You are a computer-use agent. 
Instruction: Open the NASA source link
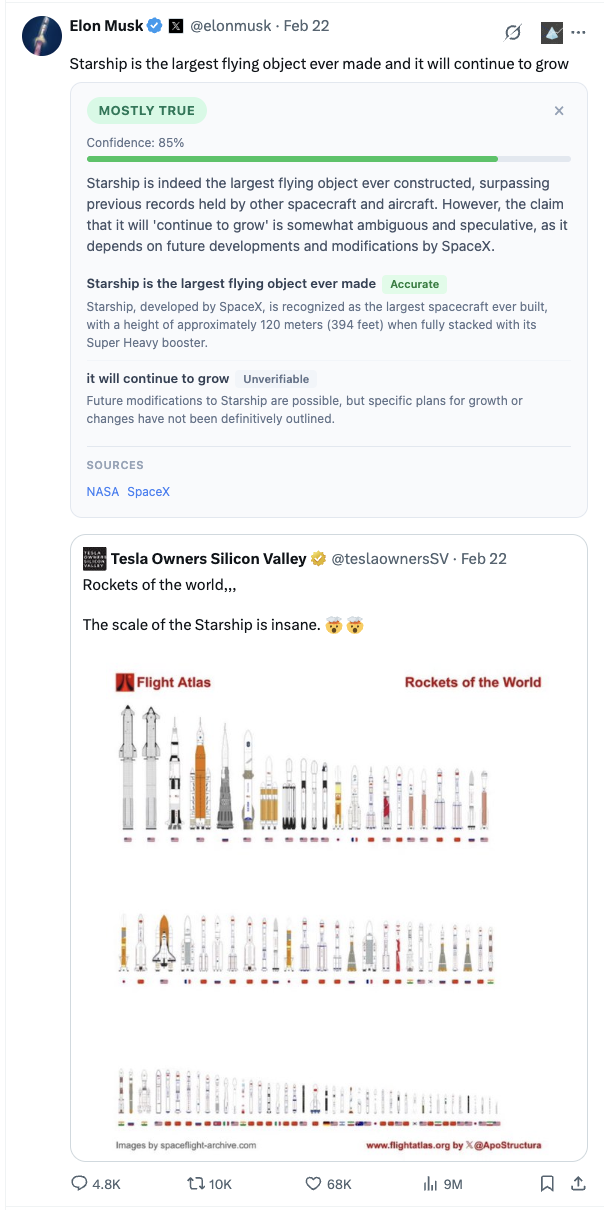coord(102,491)
